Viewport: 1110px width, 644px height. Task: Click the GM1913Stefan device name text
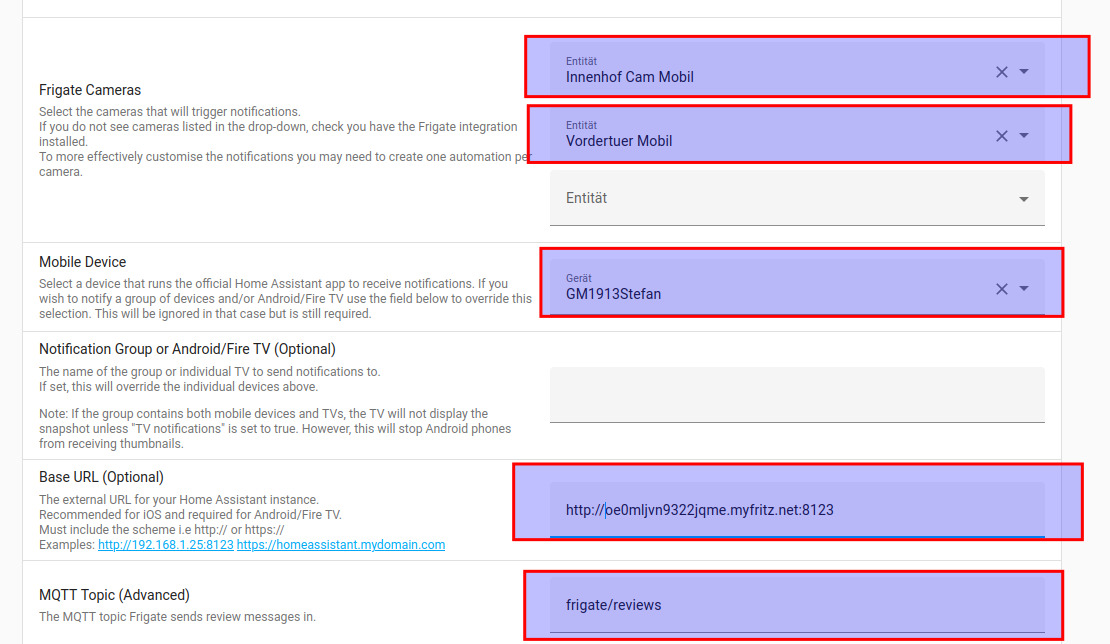tap(613, 294)
